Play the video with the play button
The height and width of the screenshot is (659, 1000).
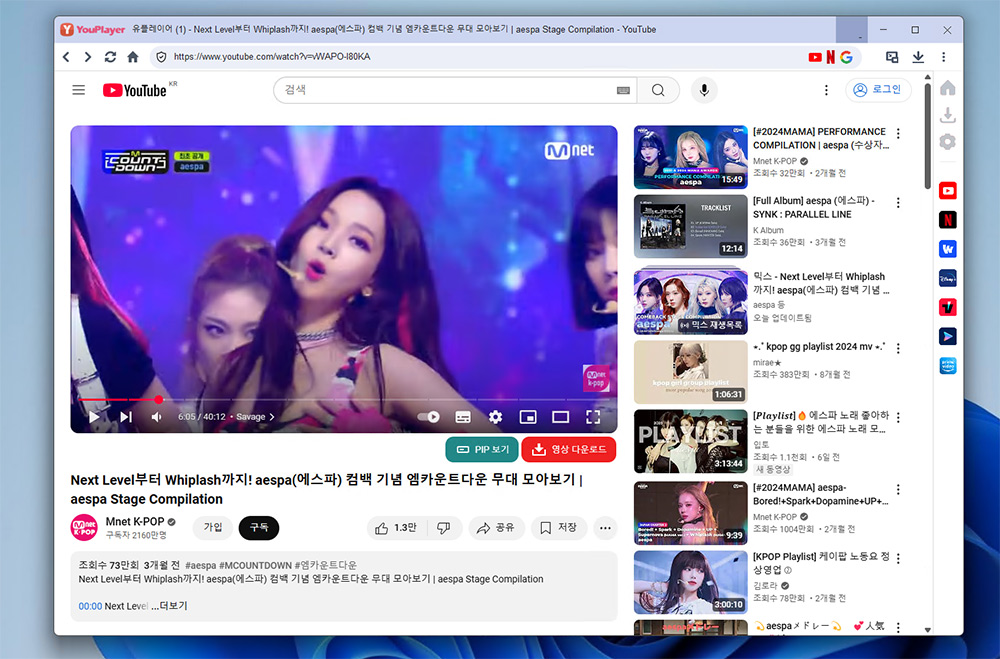point(94,417)
